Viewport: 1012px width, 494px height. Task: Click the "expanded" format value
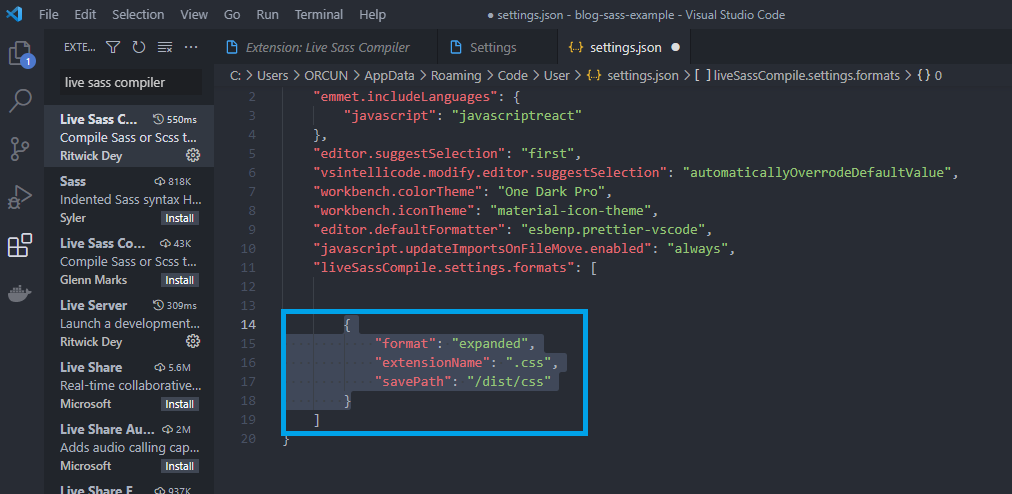click(490, 344)
